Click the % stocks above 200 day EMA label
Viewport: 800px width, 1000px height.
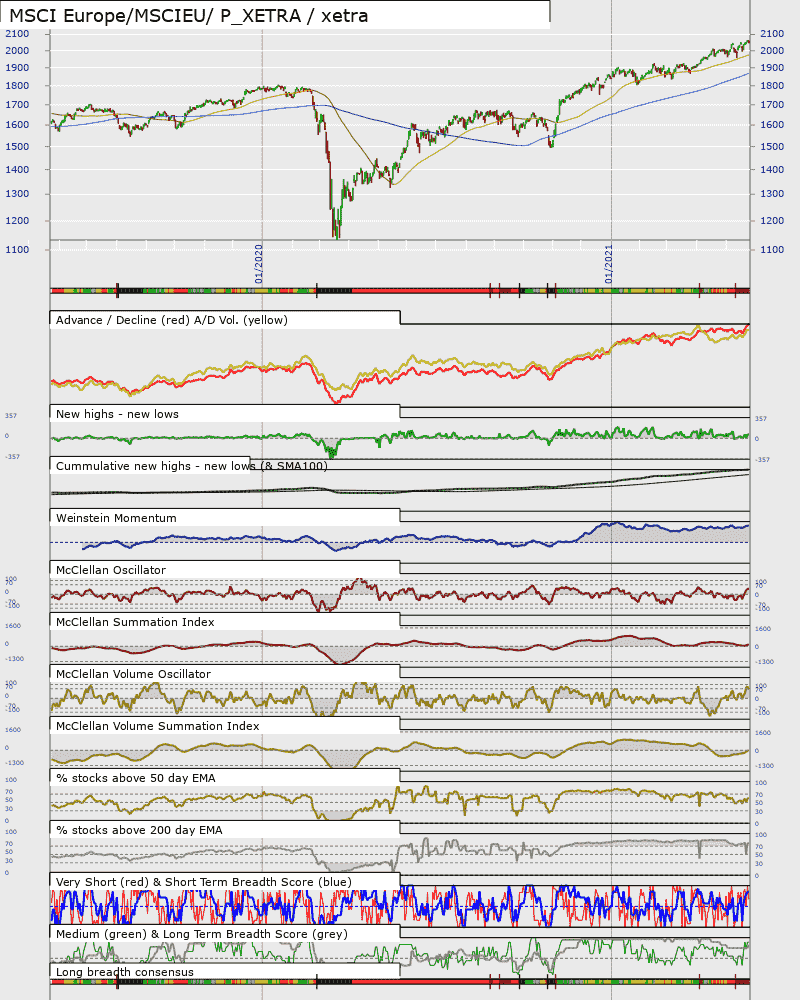click(139, 830)
